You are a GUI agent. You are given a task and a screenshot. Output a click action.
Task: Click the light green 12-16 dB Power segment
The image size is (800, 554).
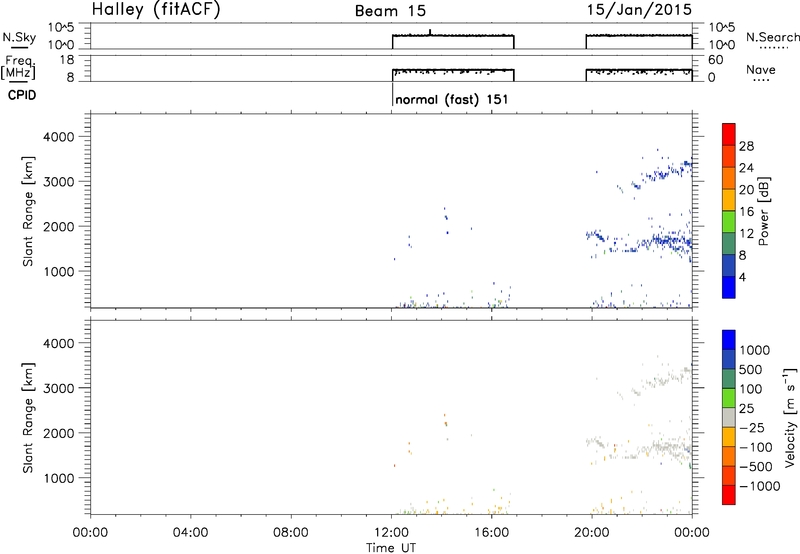click(x=729, y=222)
